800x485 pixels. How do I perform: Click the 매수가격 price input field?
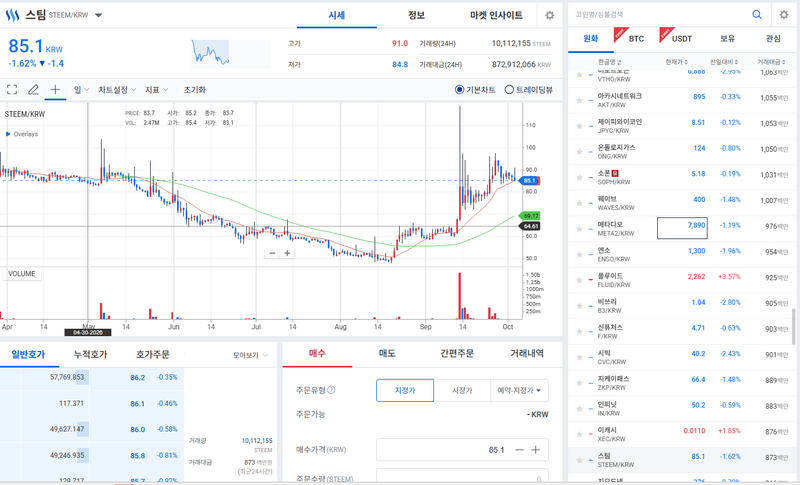(462, 450)
